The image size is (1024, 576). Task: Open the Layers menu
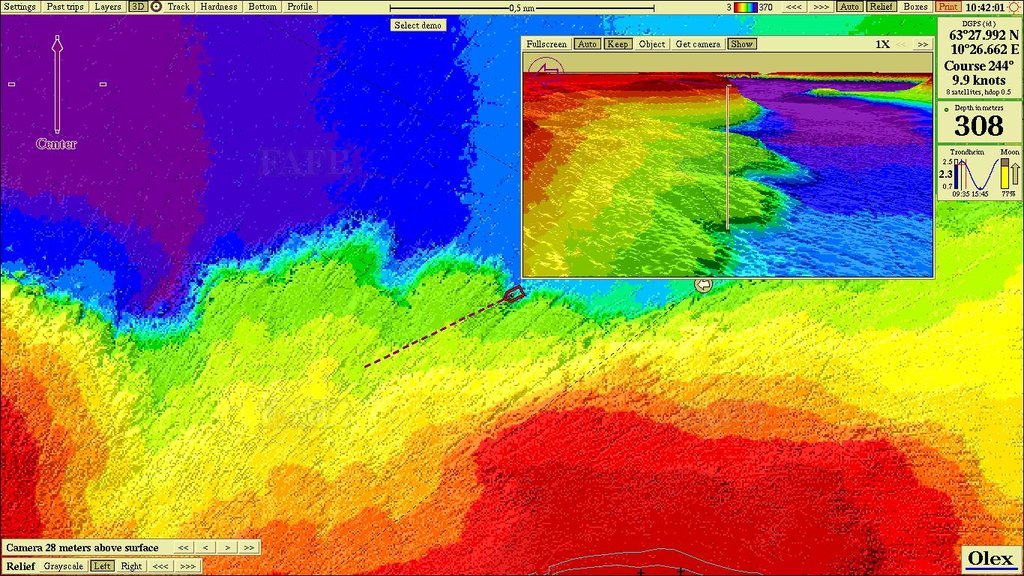tap(108, 6)
